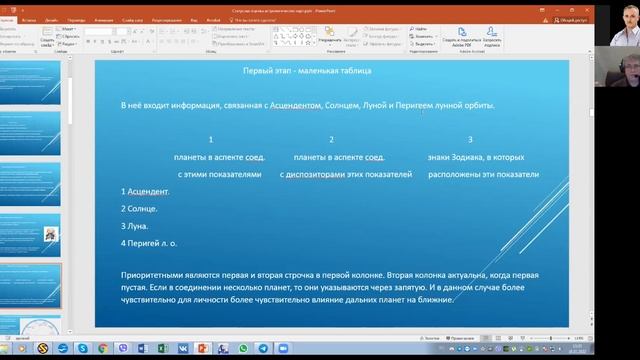Click Преобразовать в SmartArt
640x360 pixels.
tap(238, 44)
